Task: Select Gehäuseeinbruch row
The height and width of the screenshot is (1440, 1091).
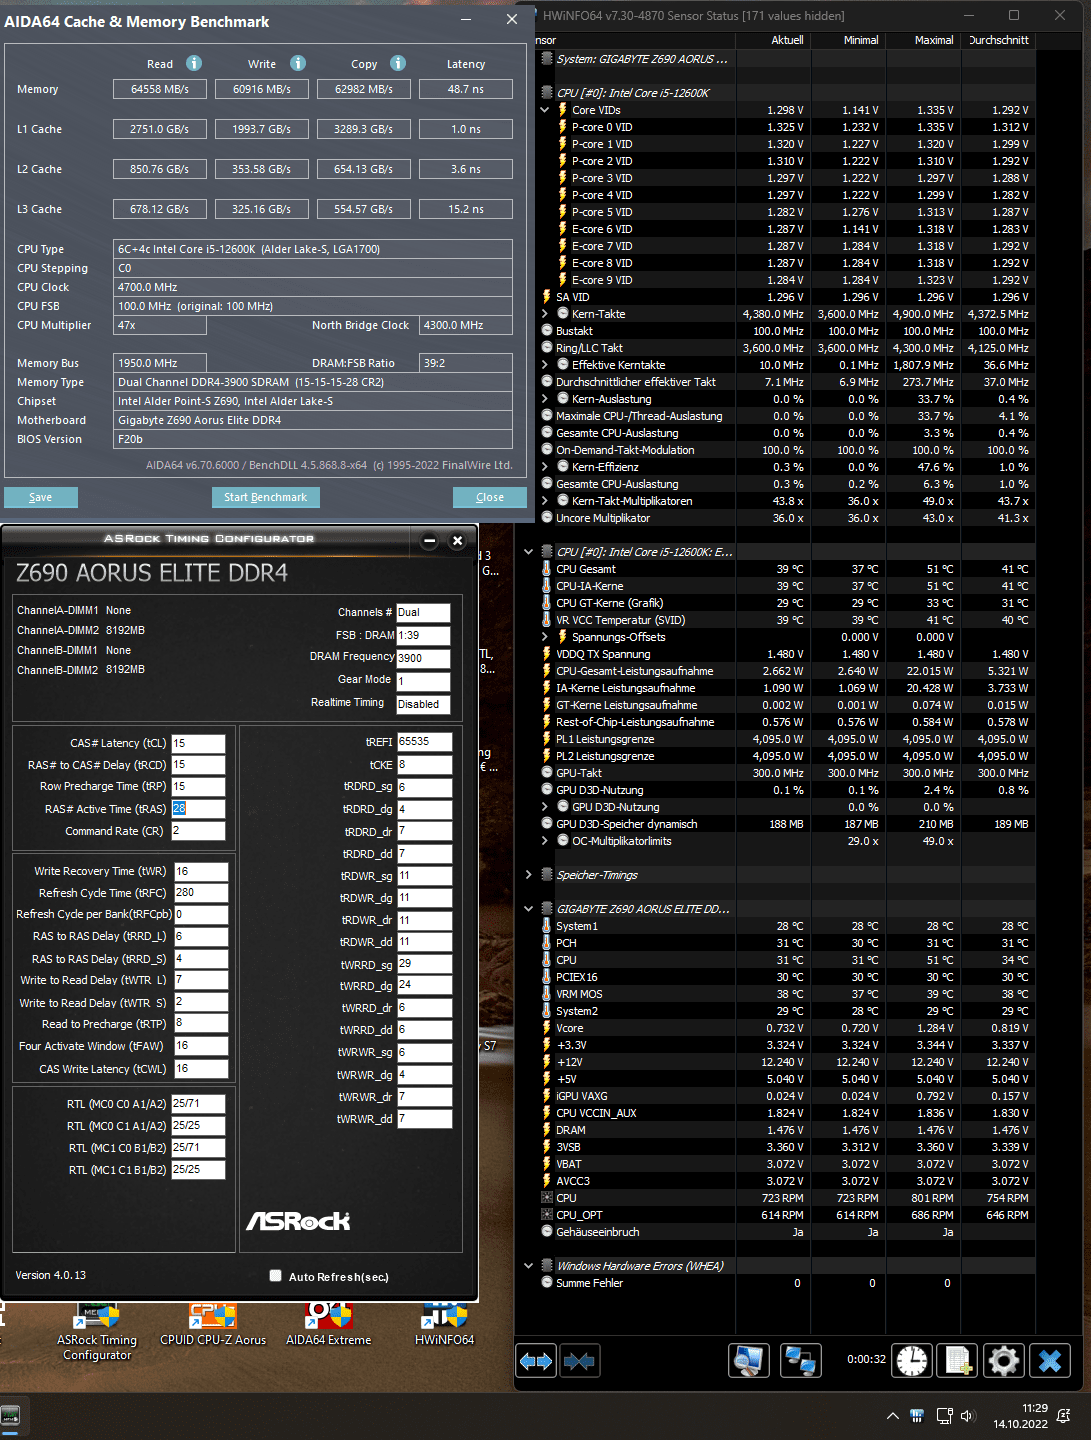Action: [x=787, y=1232]
